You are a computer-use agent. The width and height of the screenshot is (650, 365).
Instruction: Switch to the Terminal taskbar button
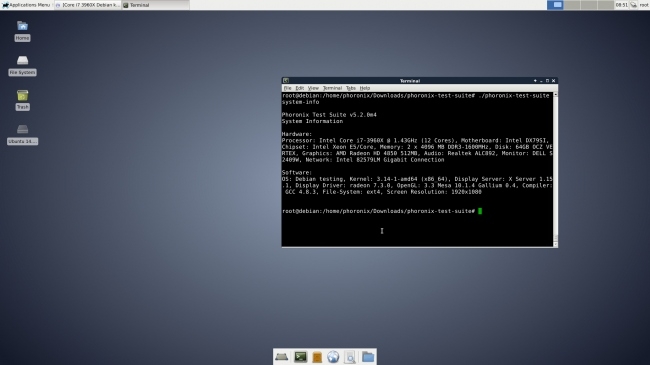pyautogui.click(x=155, y=5)
